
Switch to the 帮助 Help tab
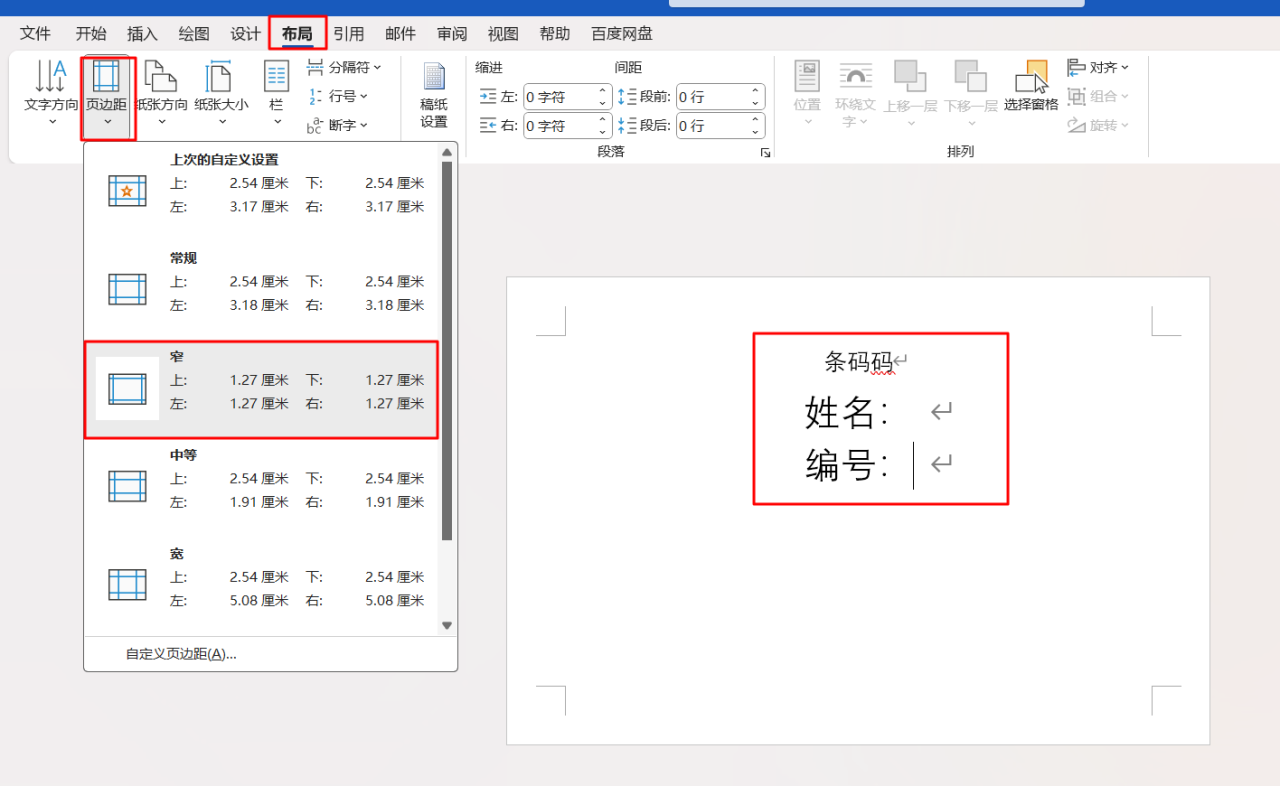point(555,34)
